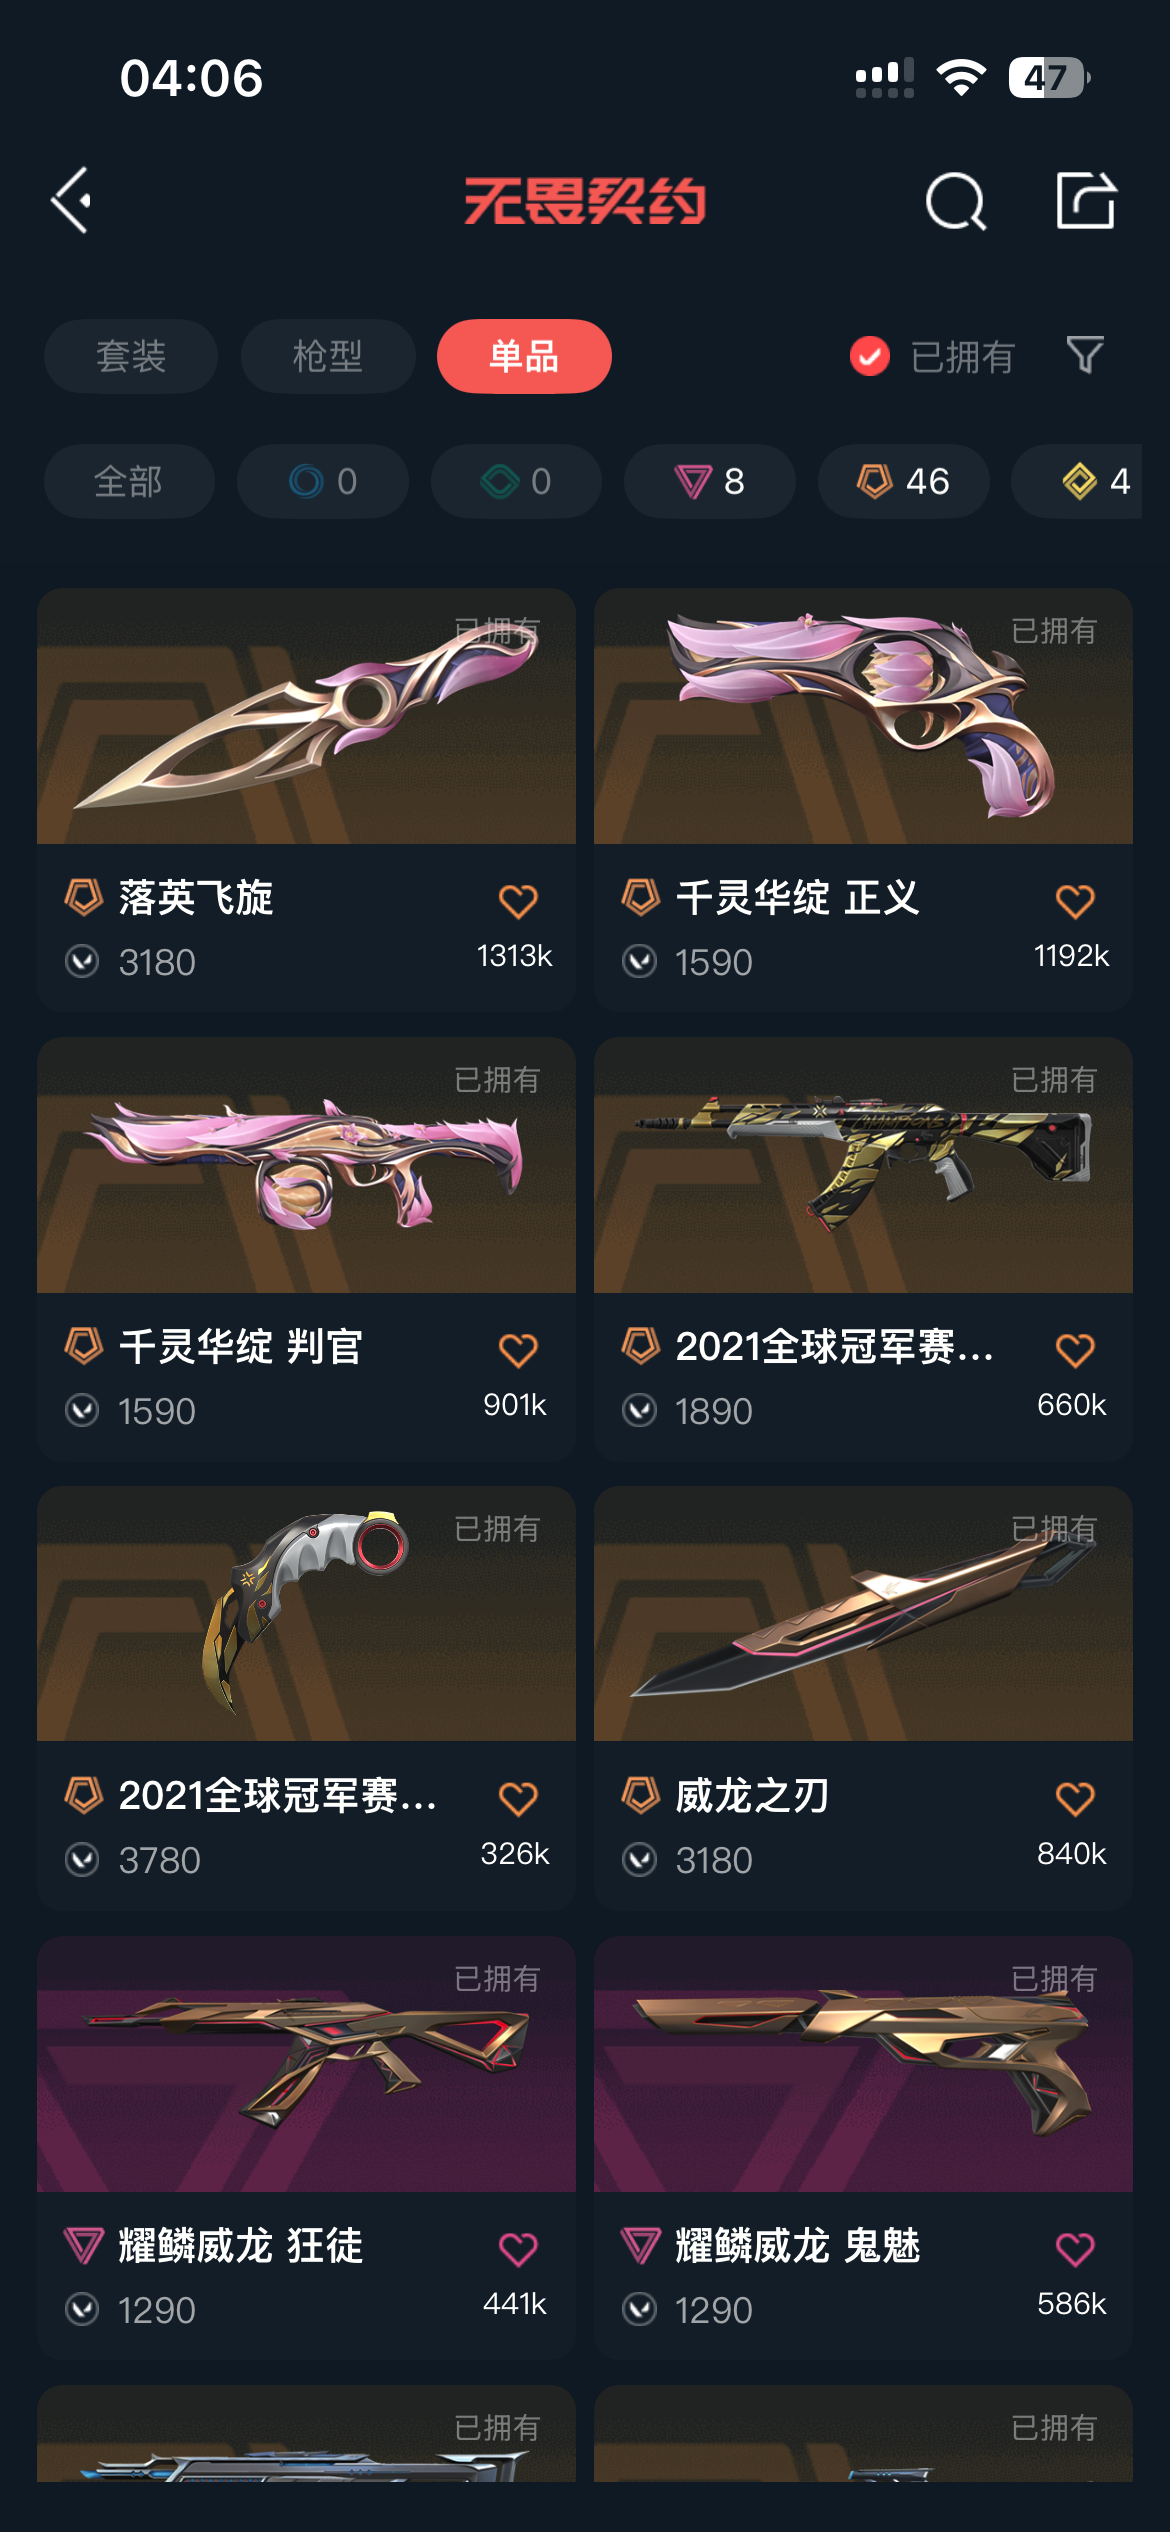The width and height of the screenshot is (1170, 2532).
Task: Filter by yellow diamond tier chip
Action: pos(1090,481)
